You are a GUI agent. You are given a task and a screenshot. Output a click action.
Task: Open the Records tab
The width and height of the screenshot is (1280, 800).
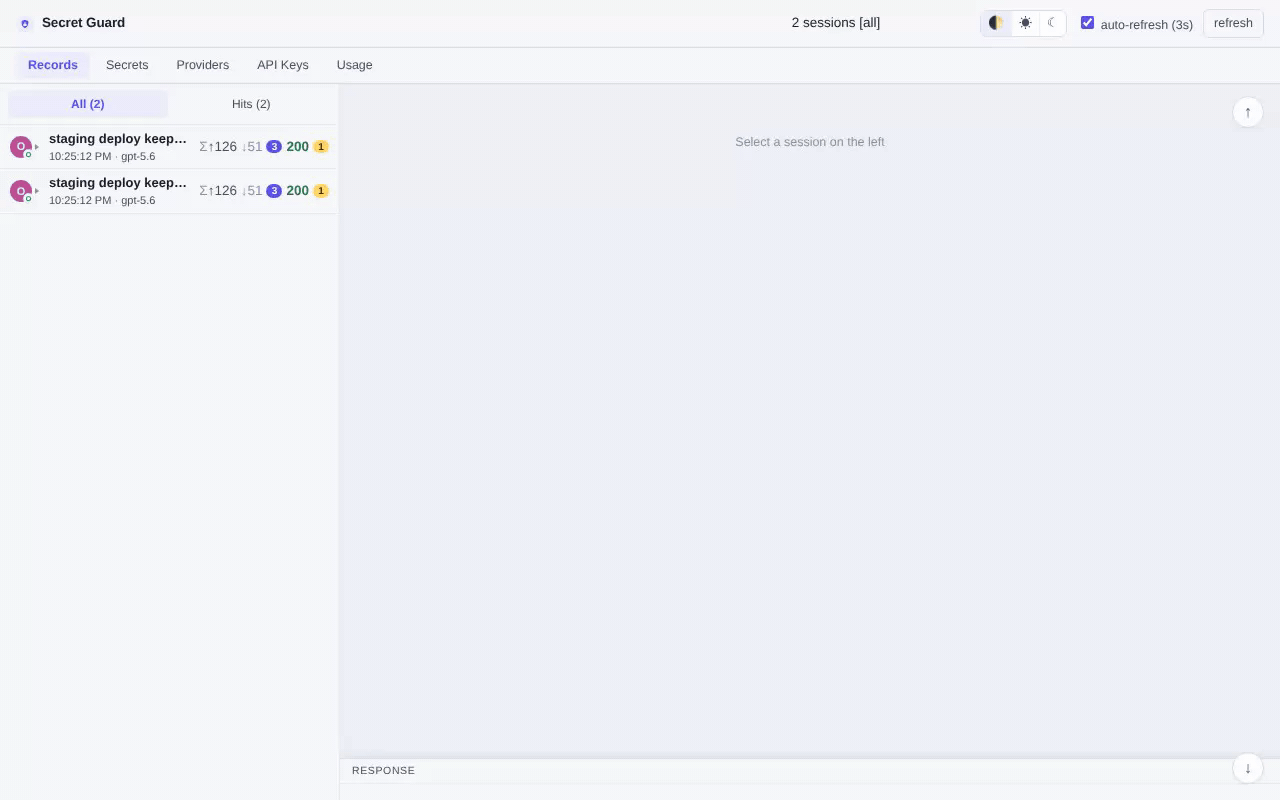[x=53, y=65]
